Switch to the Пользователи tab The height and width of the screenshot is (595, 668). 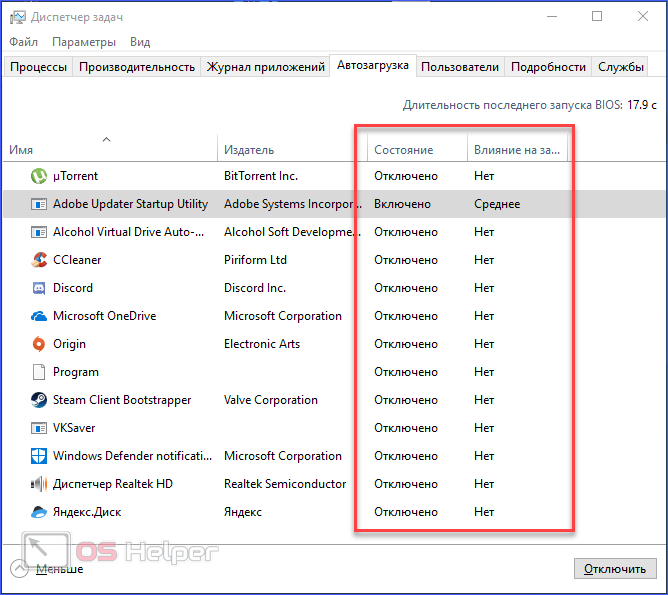click(x=460, y=67)
